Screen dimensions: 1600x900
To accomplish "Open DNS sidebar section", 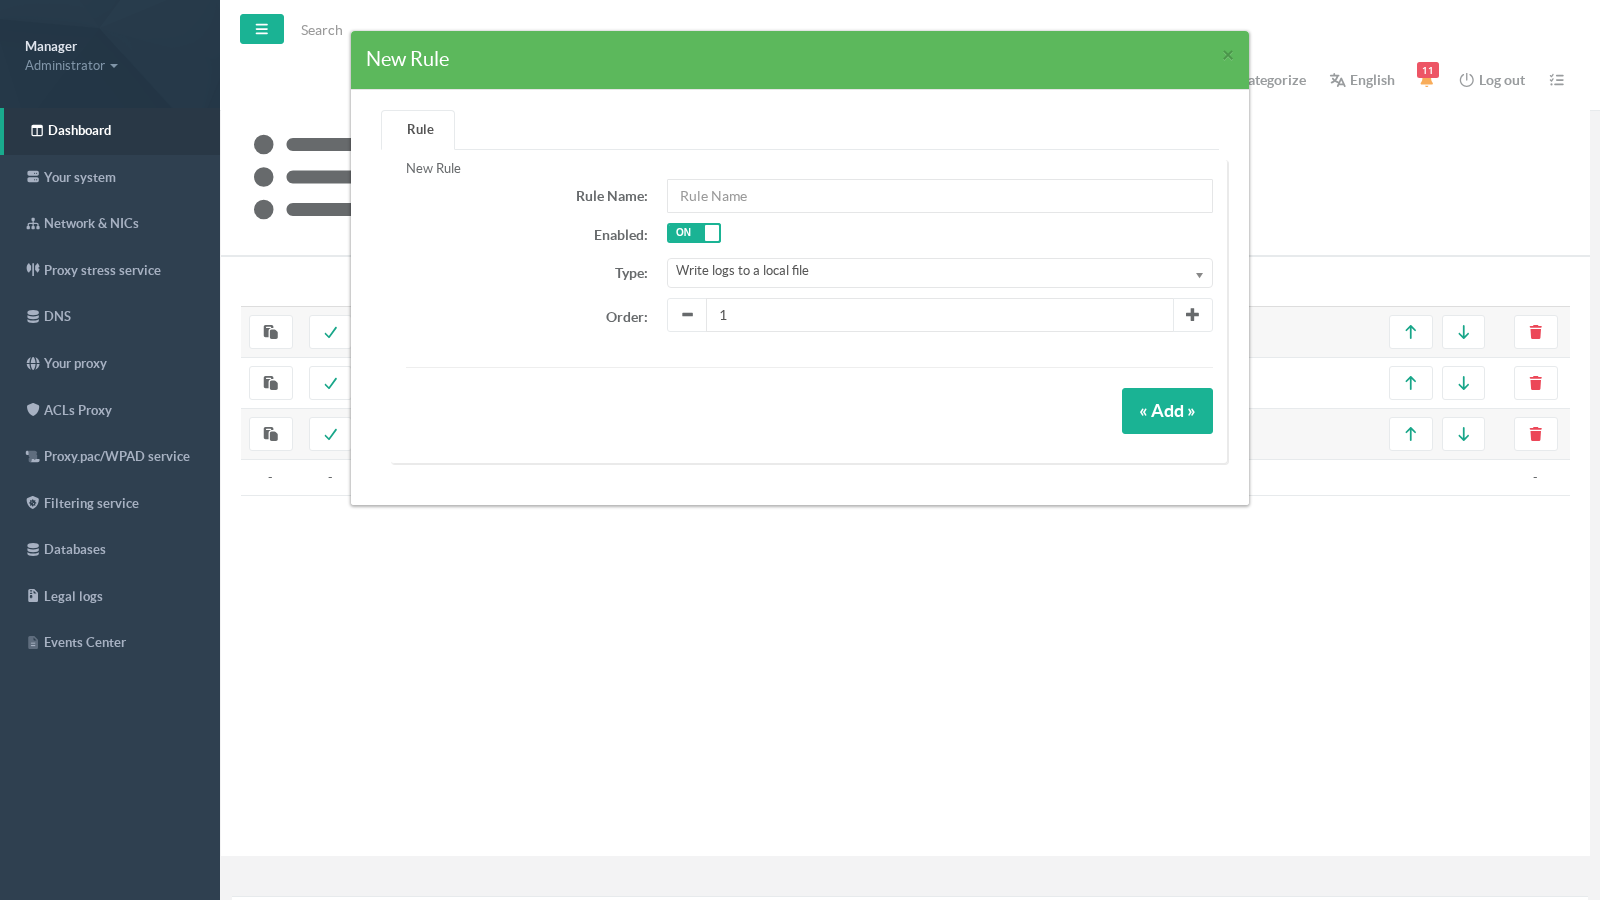I will tap(110, 316).
